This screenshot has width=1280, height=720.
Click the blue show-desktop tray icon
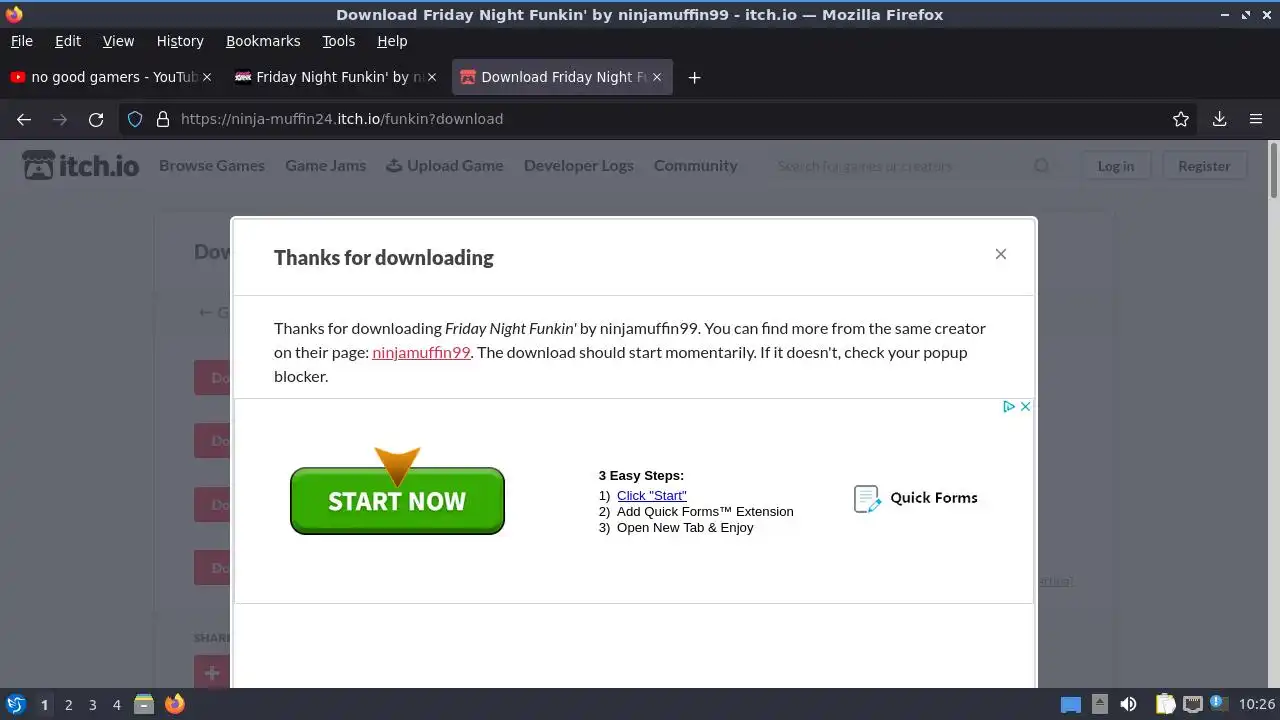click(x=1071, y=705)
